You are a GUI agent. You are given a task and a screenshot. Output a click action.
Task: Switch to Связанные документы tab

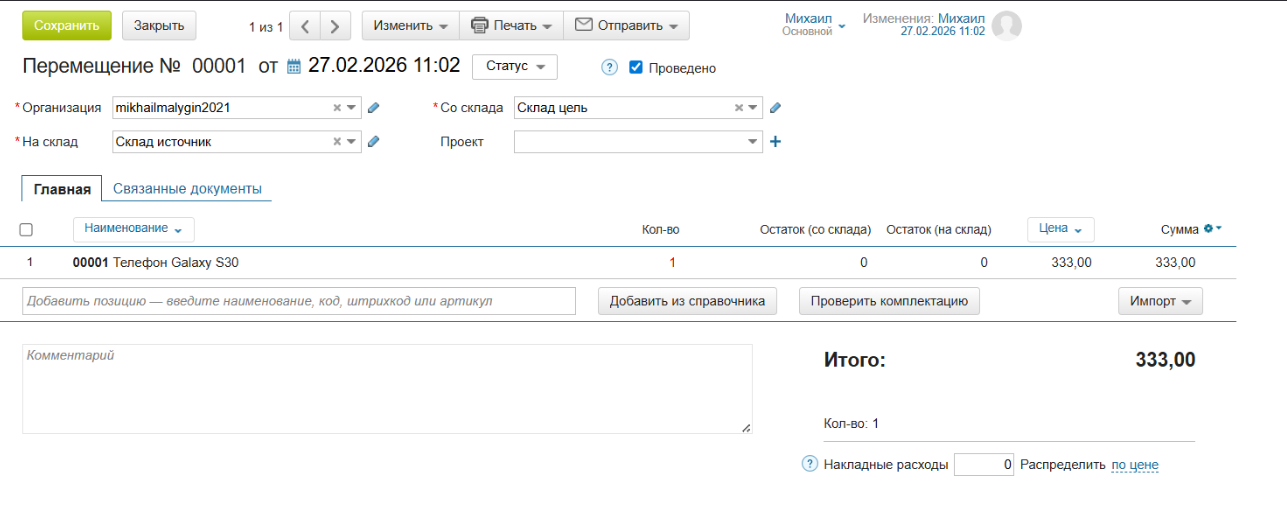click(x=187, y=188)
